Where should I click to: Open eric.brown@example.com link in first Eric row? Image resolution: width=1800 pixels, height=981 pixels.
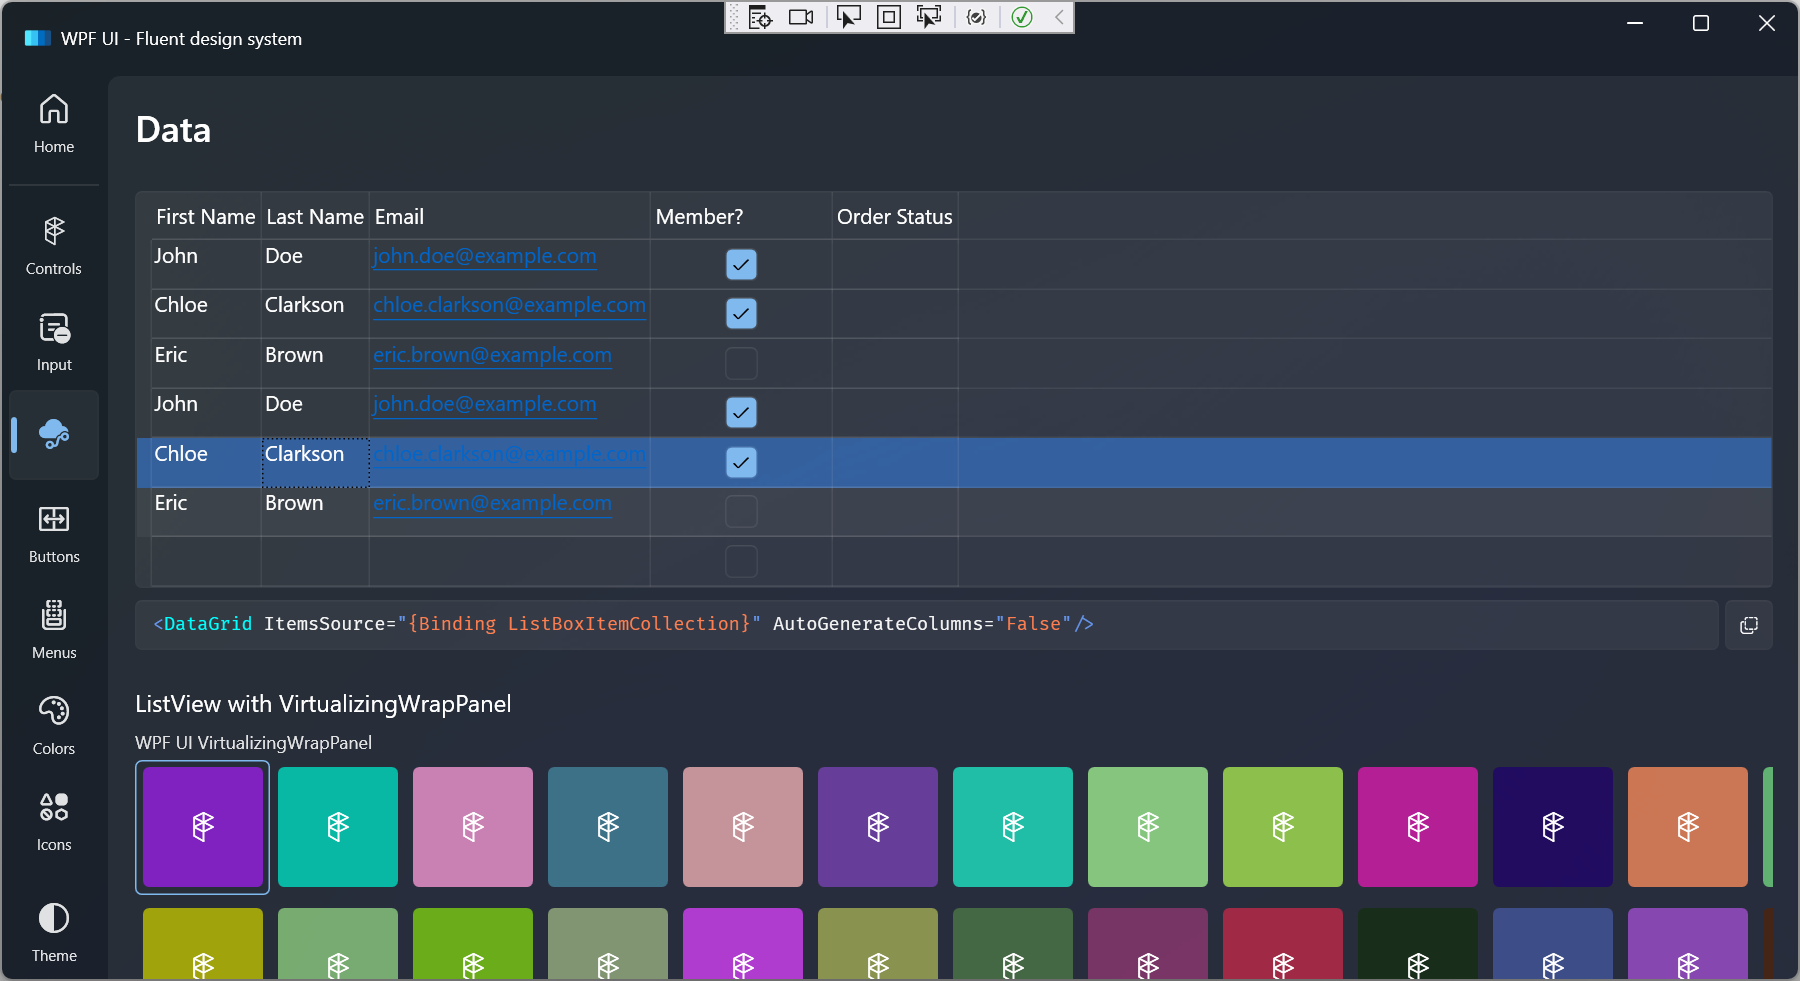coord(492,355)
